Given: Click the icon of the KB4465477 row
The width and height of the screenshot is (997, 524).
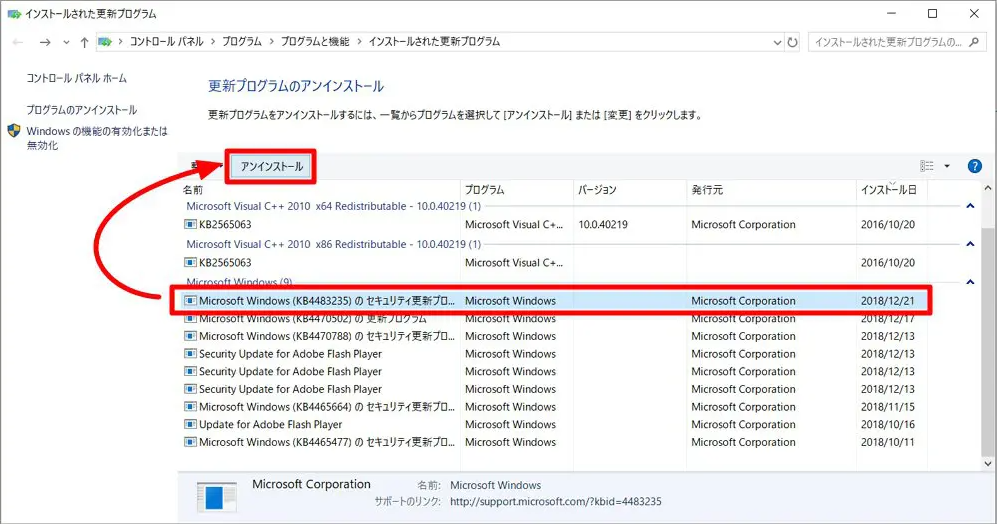Looking at the screenshot, I should (190, 442).
